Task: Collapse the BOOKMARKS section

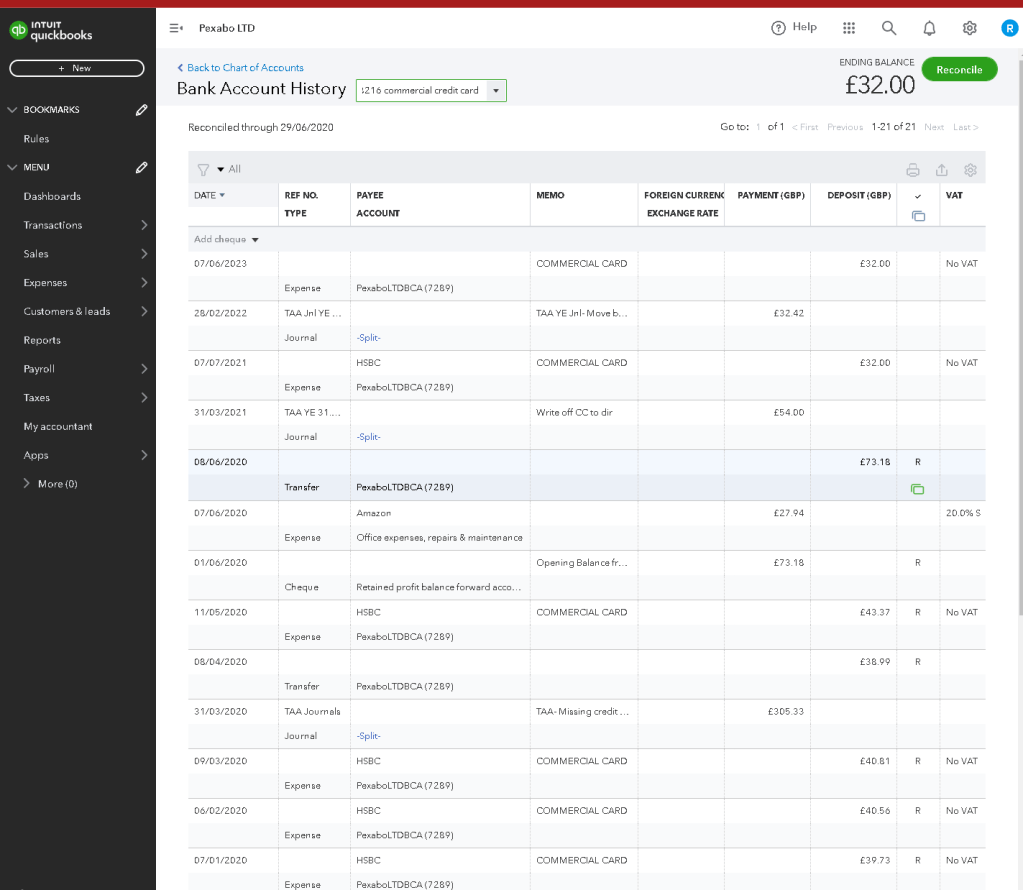Action: [x=12, y=110]
